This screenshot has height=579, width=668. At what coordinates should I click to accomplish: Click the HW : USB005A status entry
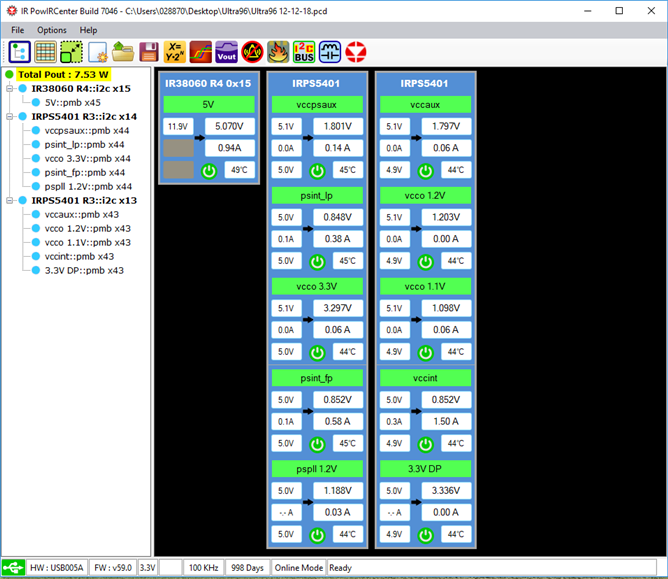[57, 567]
